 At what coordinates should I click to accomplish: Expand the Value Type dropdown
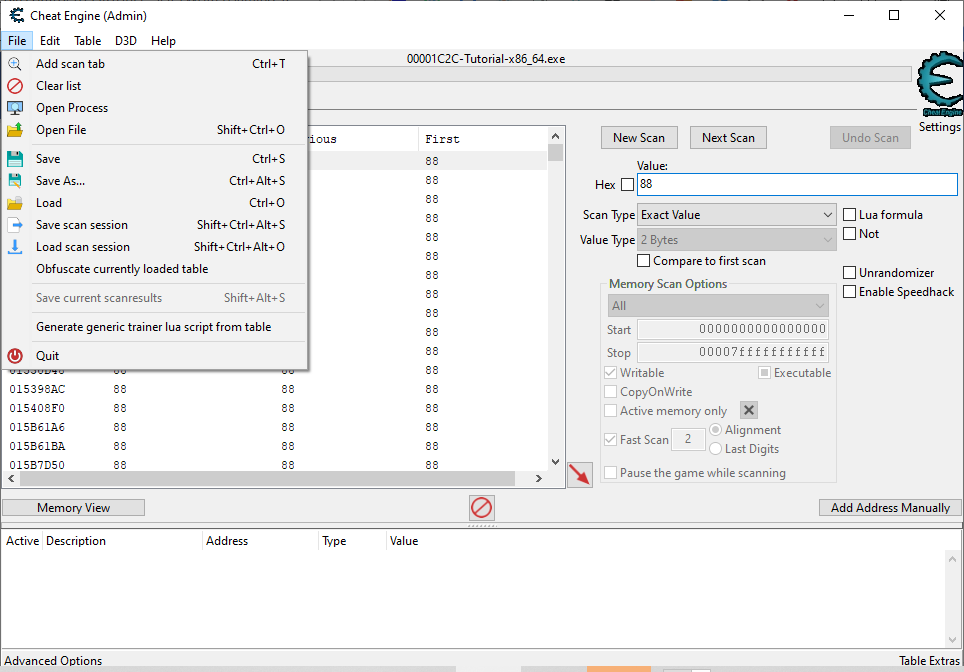point(736,240)
